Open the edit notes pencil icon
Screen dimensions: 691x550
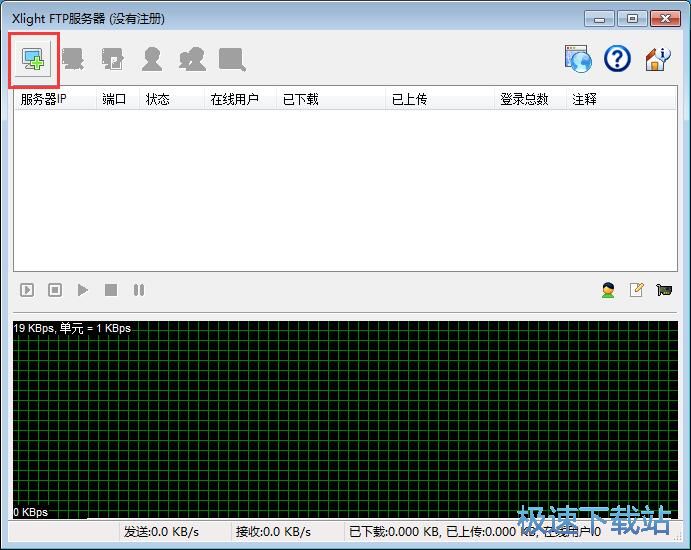click(636, 290)
